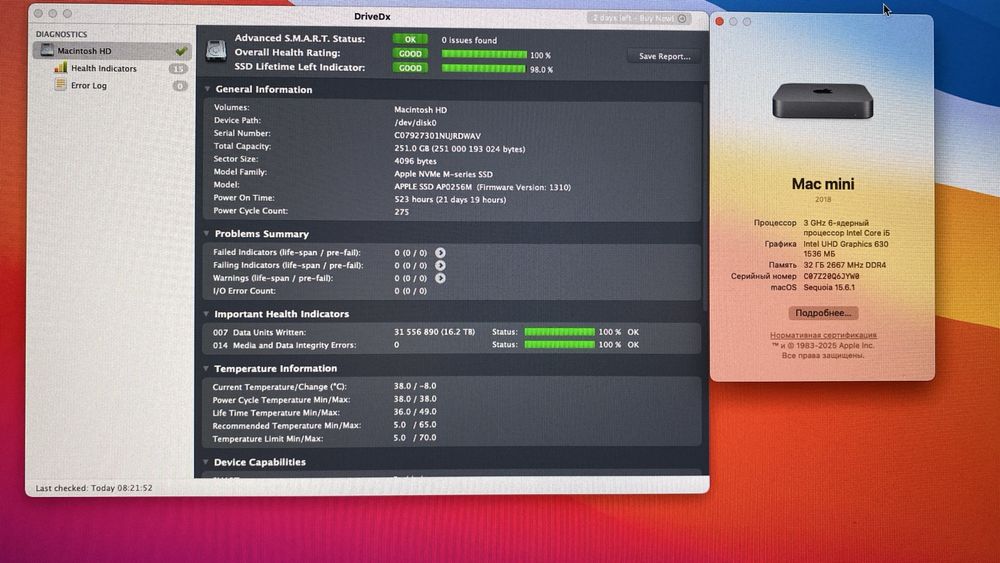The height and width of the screenshot is (563, 1000).
Task: Click the Health Indicators bar chart icon
Action: 61,68
